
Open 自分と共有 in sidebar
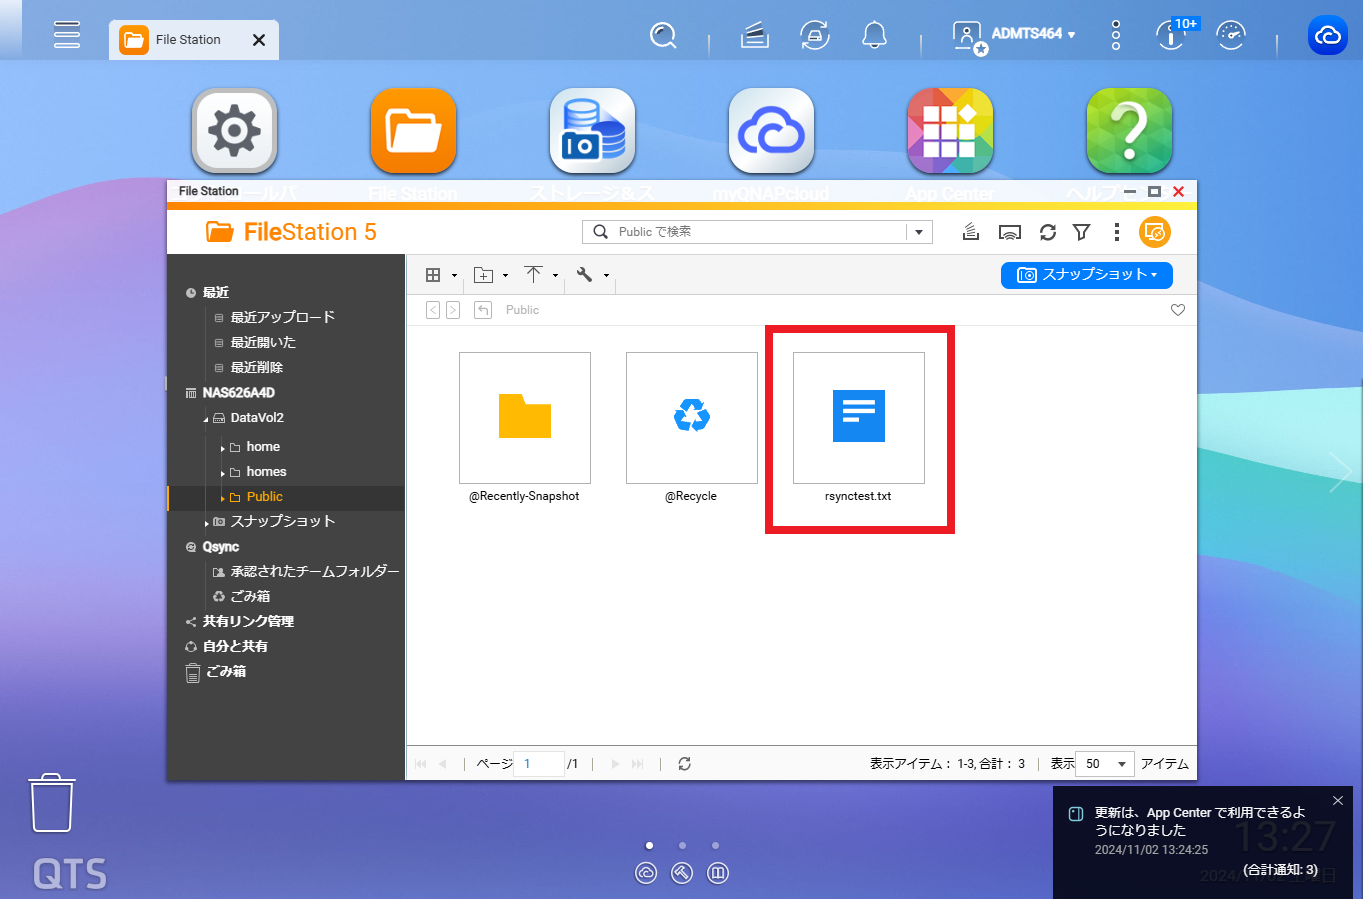click(234, 646)
